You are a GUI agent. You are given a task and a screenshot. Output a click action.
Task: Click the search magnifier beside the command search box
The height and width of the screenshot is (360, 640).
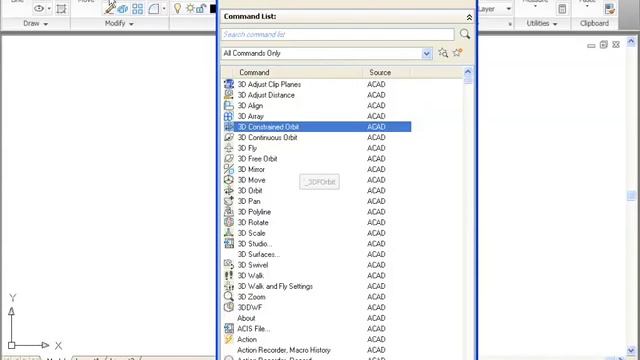[x=464, y=34]
